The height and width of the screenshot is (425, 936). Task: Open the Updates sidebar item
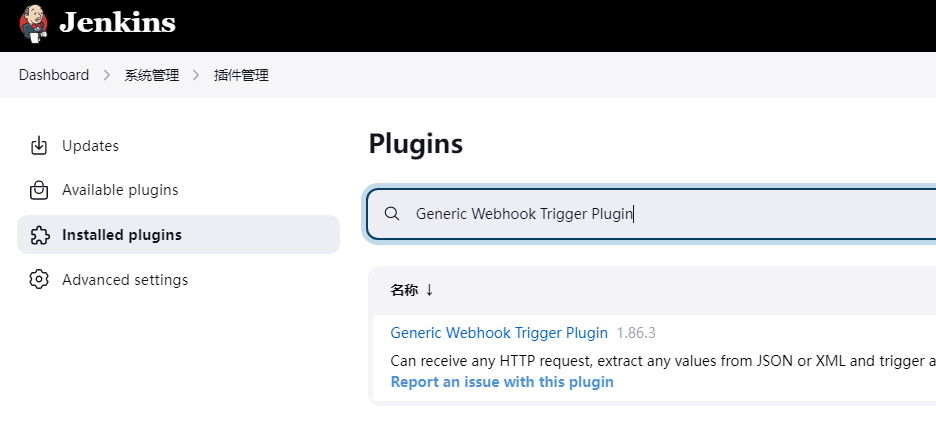[178, 146]
